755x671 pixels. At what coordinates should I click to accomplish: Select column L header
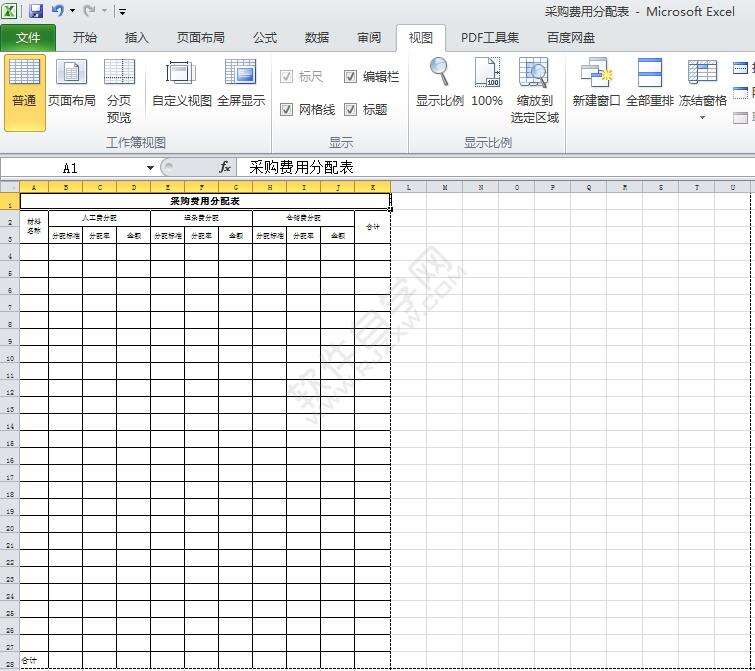pyautogui.click(x=408, y=187)
